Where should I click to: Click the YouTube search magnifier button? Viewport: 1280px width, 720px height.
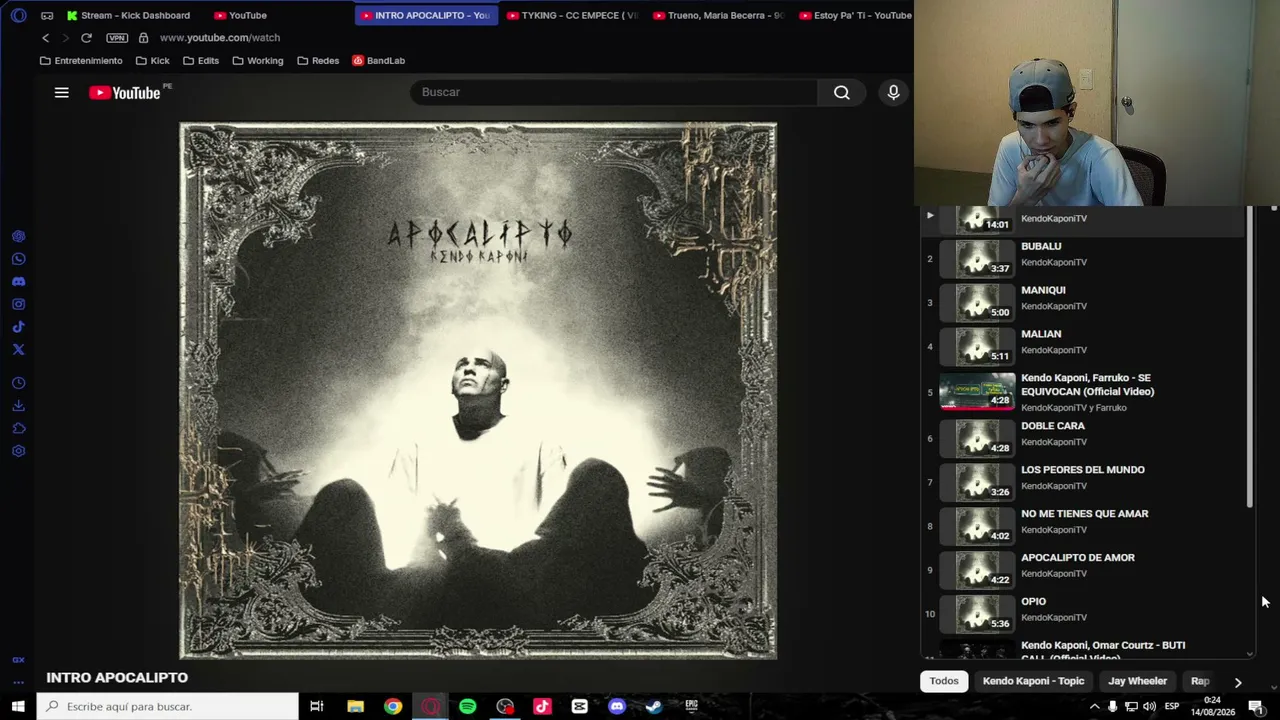click(x=842, y=92)
